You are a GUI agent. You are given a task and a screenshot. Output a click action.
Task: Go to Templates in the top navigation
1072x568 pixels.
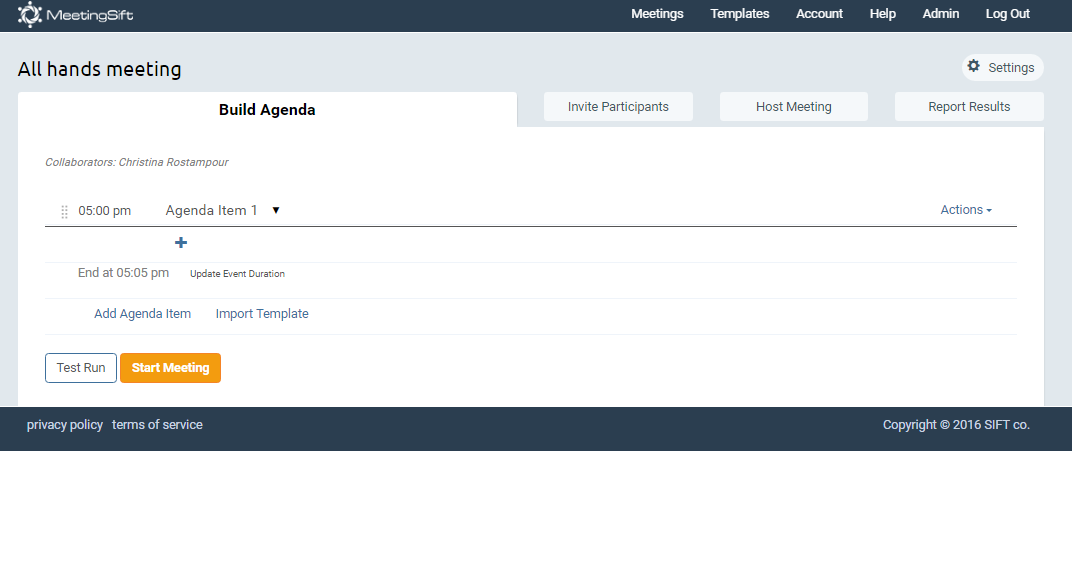(739, 14)
